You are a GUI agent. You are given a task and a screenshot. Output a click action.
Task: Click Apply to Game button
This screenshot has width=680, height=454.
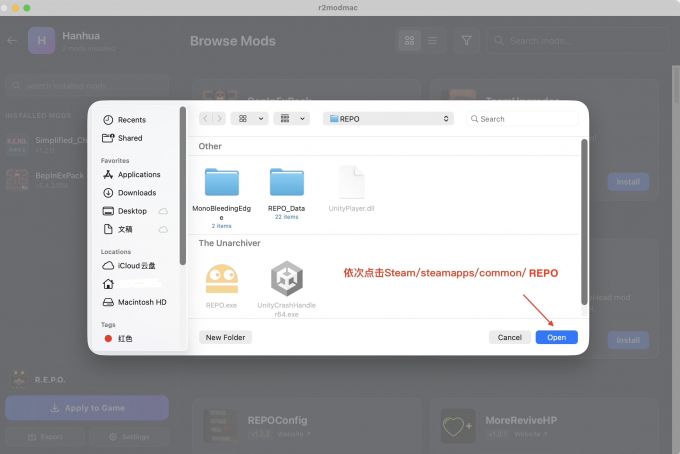coord(87,408)
